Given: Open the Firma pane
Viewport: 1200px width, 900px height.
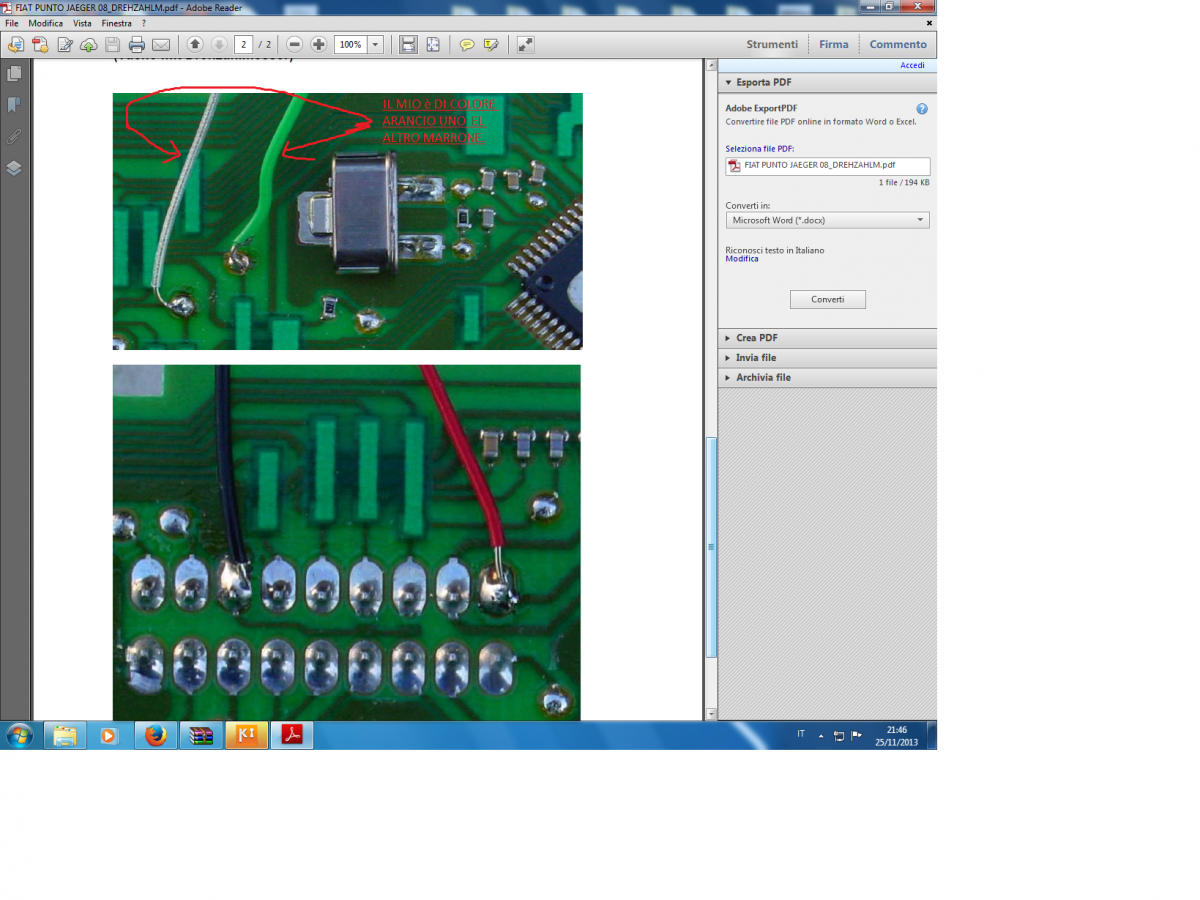Looking at the screenshot, I should click(833, 44).
